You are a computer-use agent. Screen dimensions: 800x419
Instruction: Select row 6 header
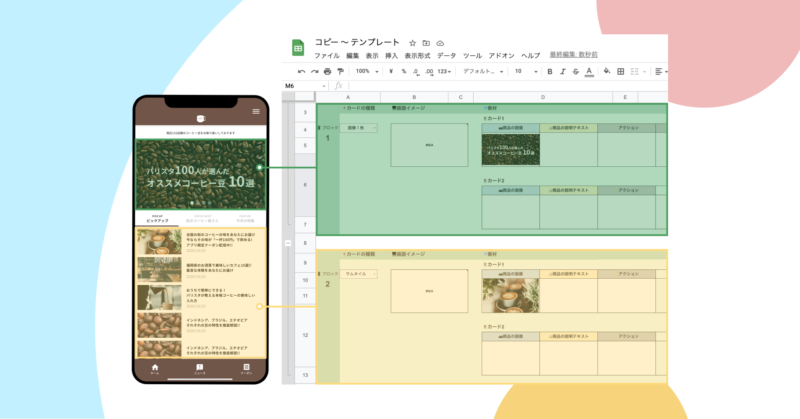[x=305, y=185]
